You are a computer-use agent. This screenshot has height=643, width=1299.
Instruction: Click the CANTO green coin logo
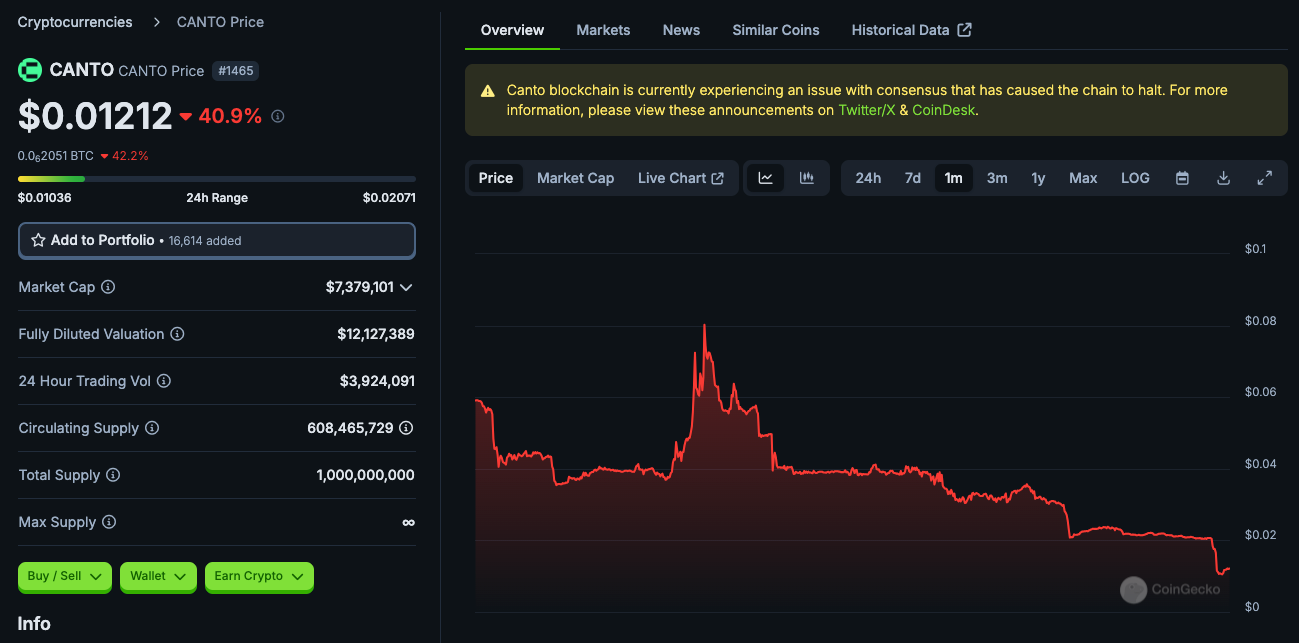tap(30, 70)
